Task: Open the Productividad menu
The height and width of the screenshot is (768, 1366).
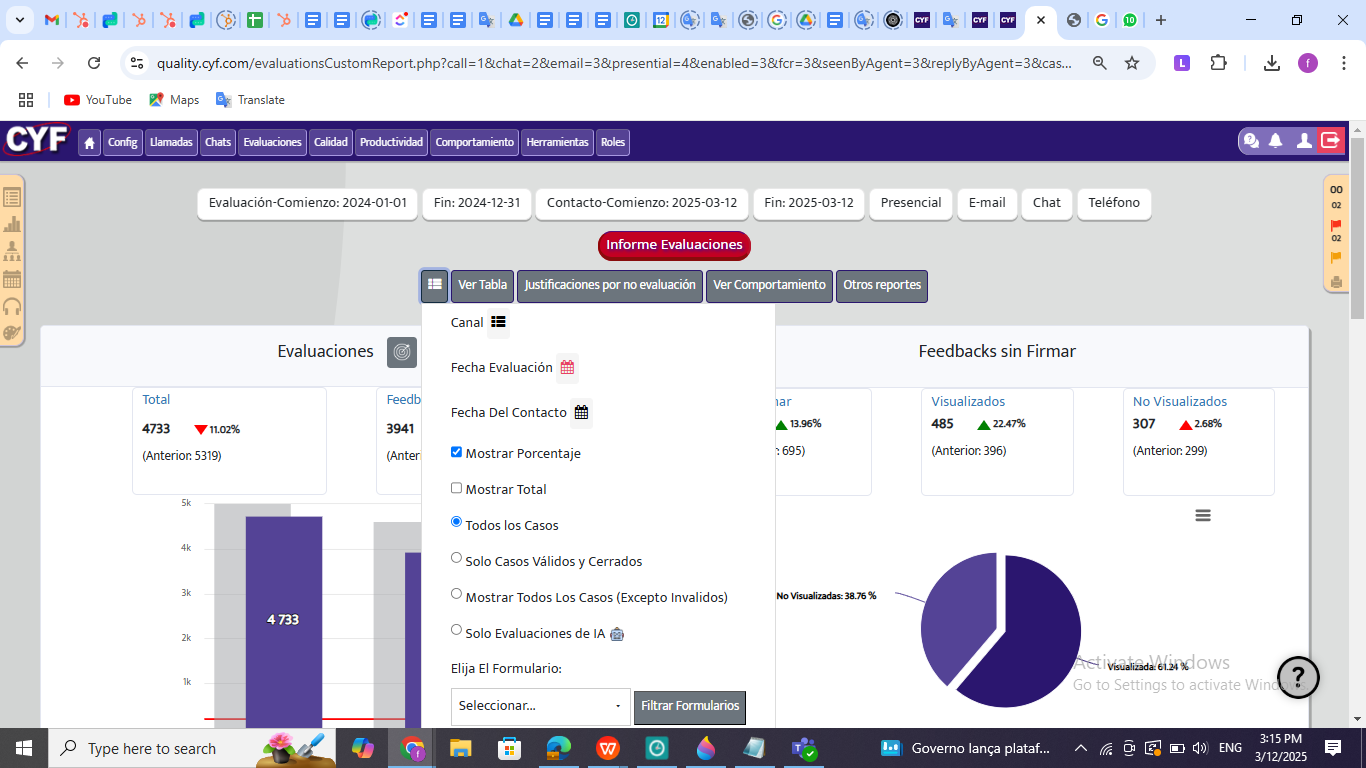Action: pyautogui.click(x=392, y=142)
